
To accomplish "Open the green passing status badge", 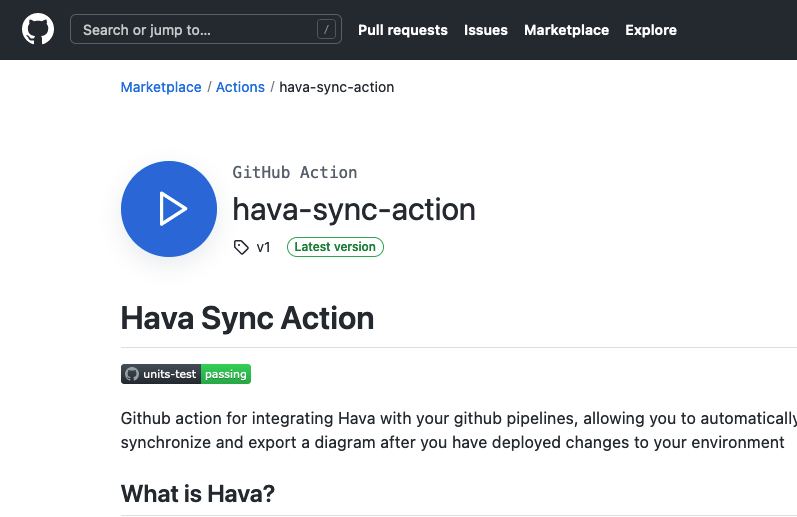I will (226, 374).
